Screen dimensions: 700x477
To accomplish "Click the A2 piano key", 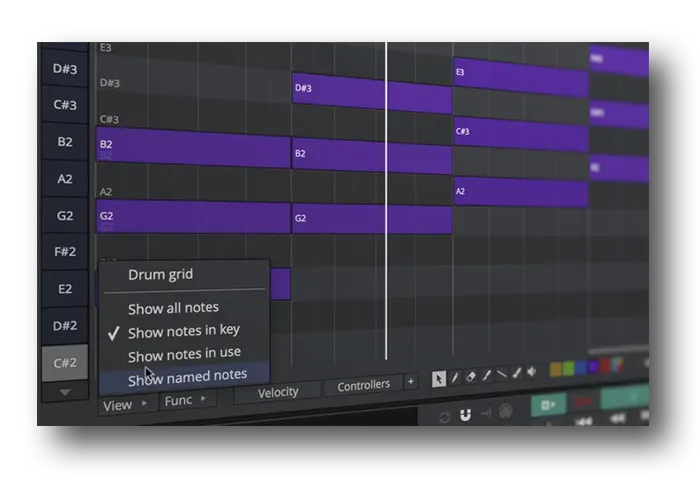I will pos(65,179).
